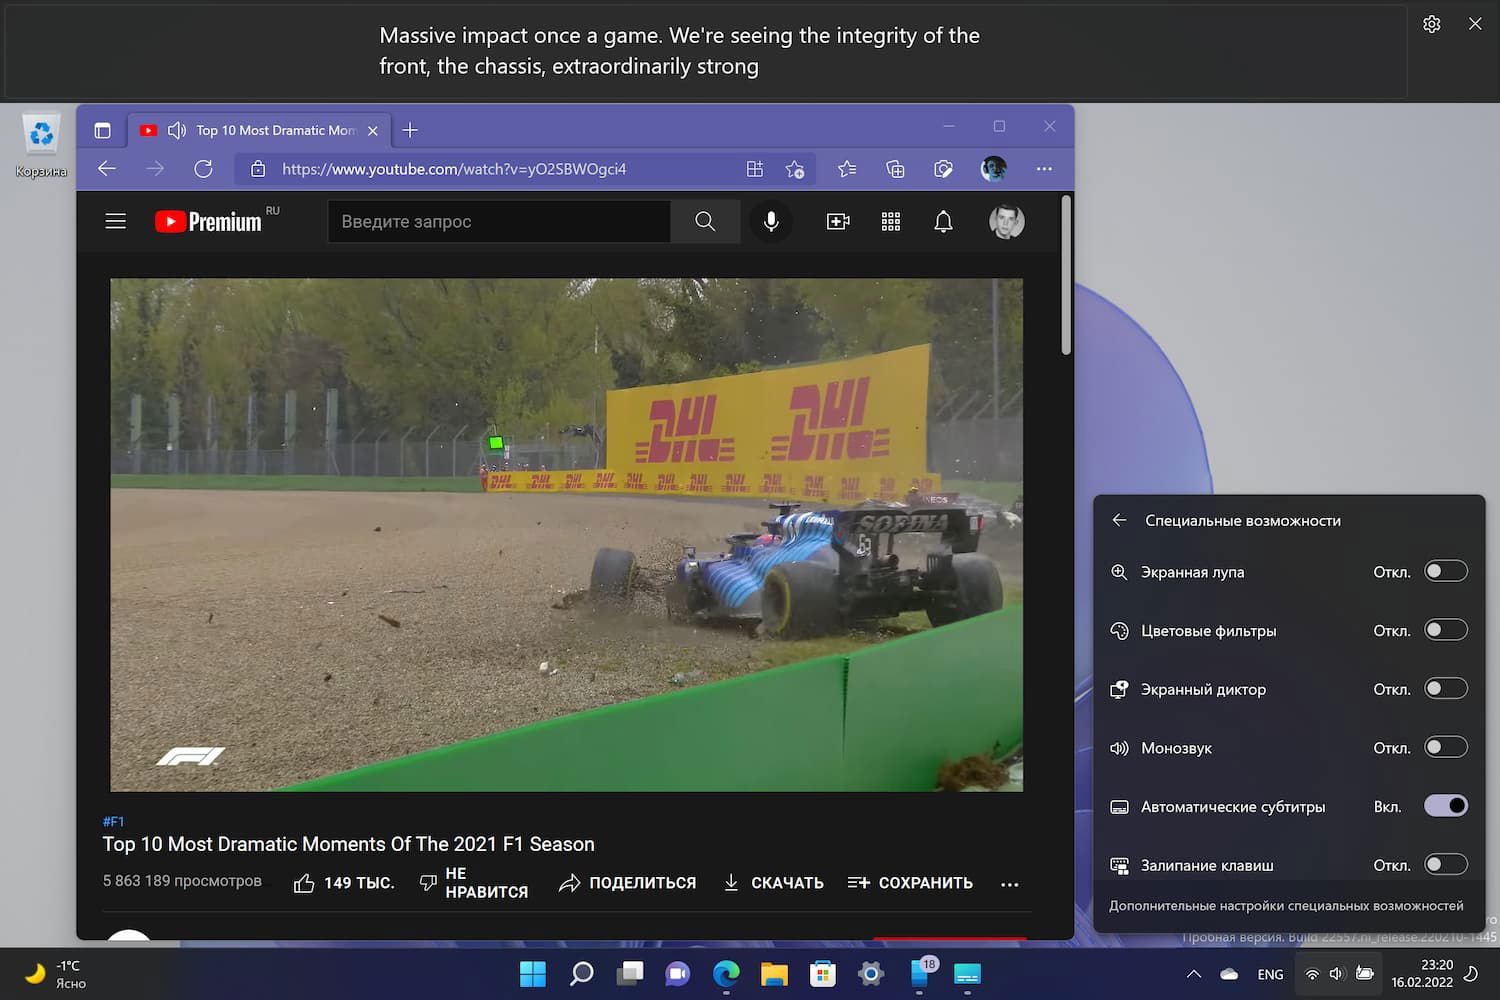Screen dimensions: 1500x1000
Task: Open Teams Chat on taskbar
Action: click(x=678, y=974)
